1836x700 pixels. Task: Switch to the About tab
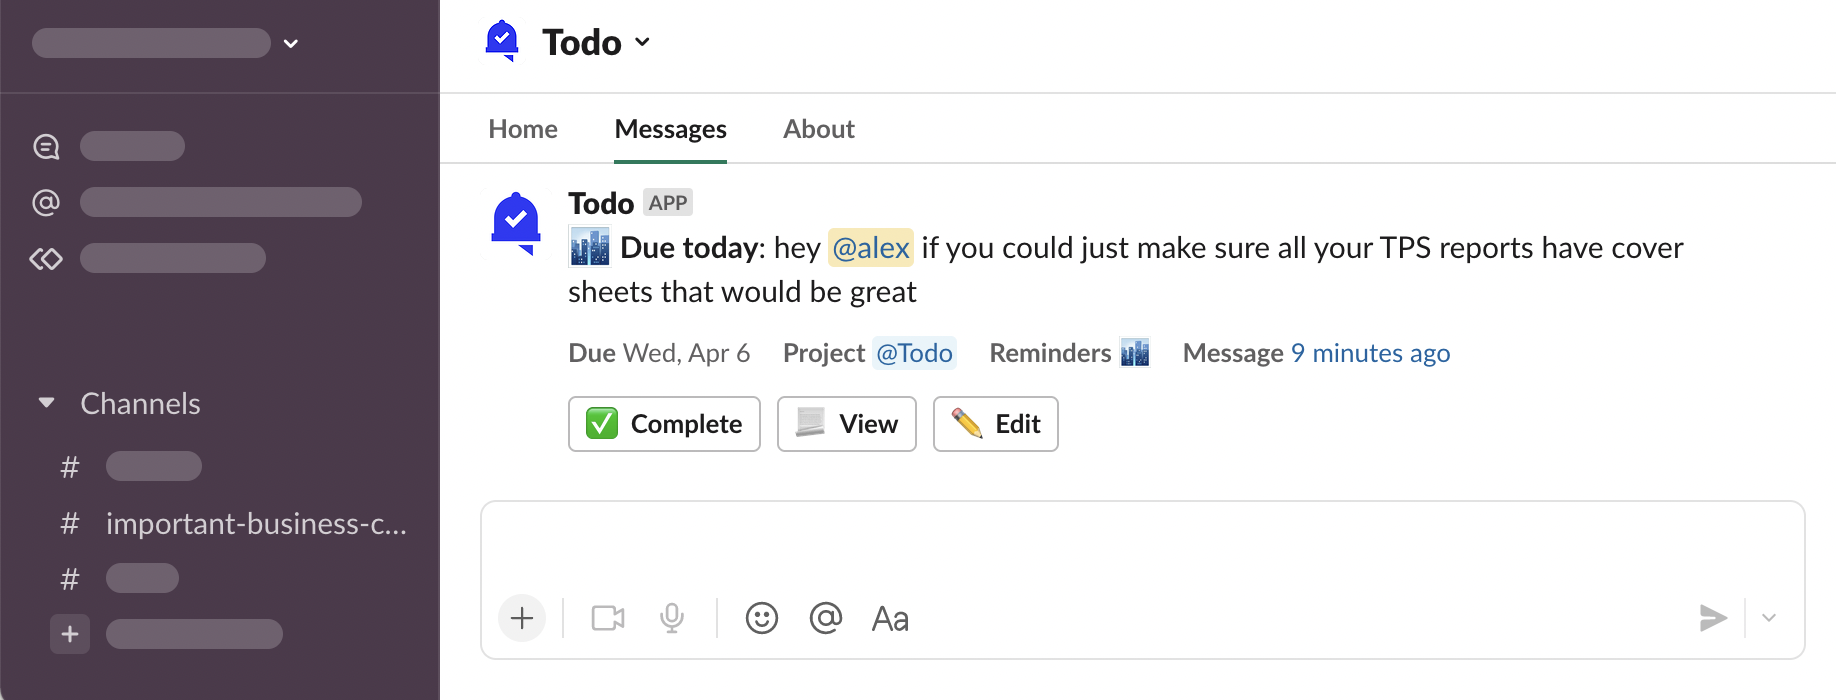[819, 129]
